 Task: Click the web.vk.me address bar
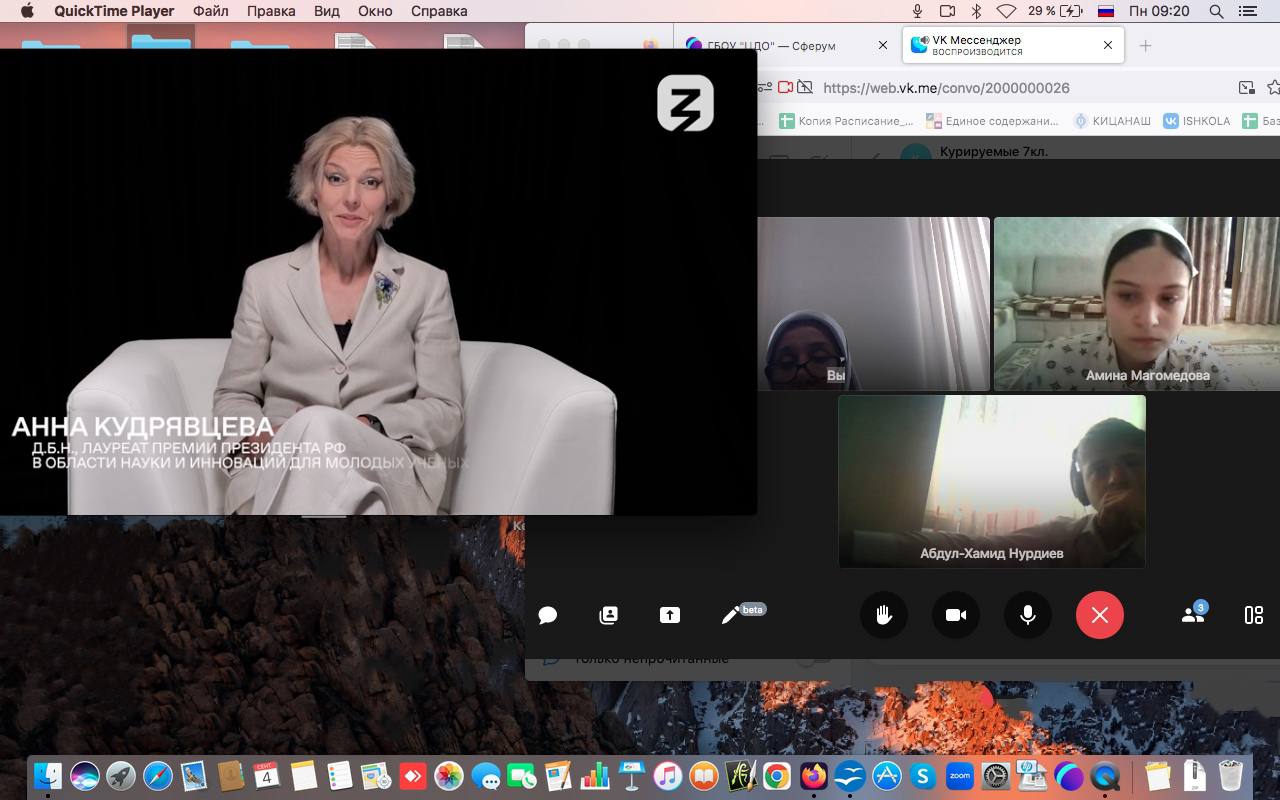(1000, 87)
